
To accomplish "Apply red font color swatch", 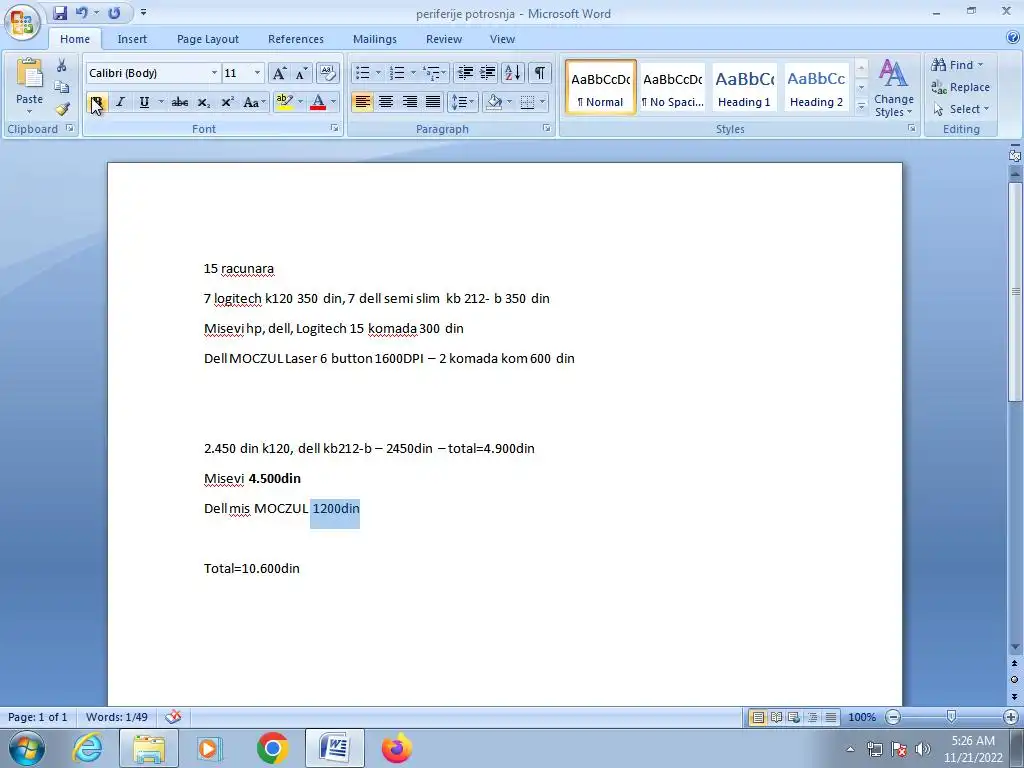I will (318, 102).
